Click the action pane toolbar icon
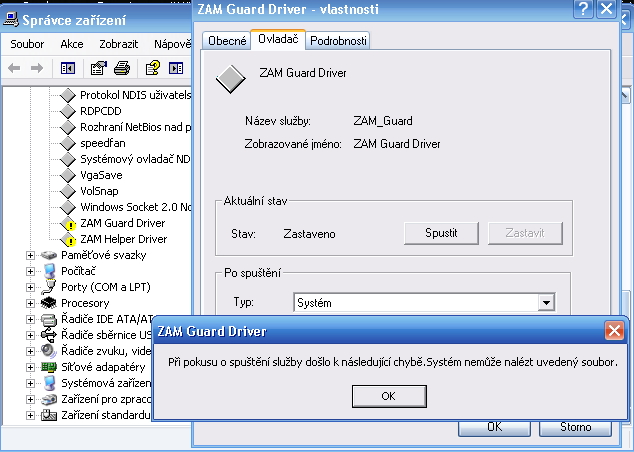Image resolution: width=634 pixels, height=452 pixels. pyautogui.click(x=176, y=68)
